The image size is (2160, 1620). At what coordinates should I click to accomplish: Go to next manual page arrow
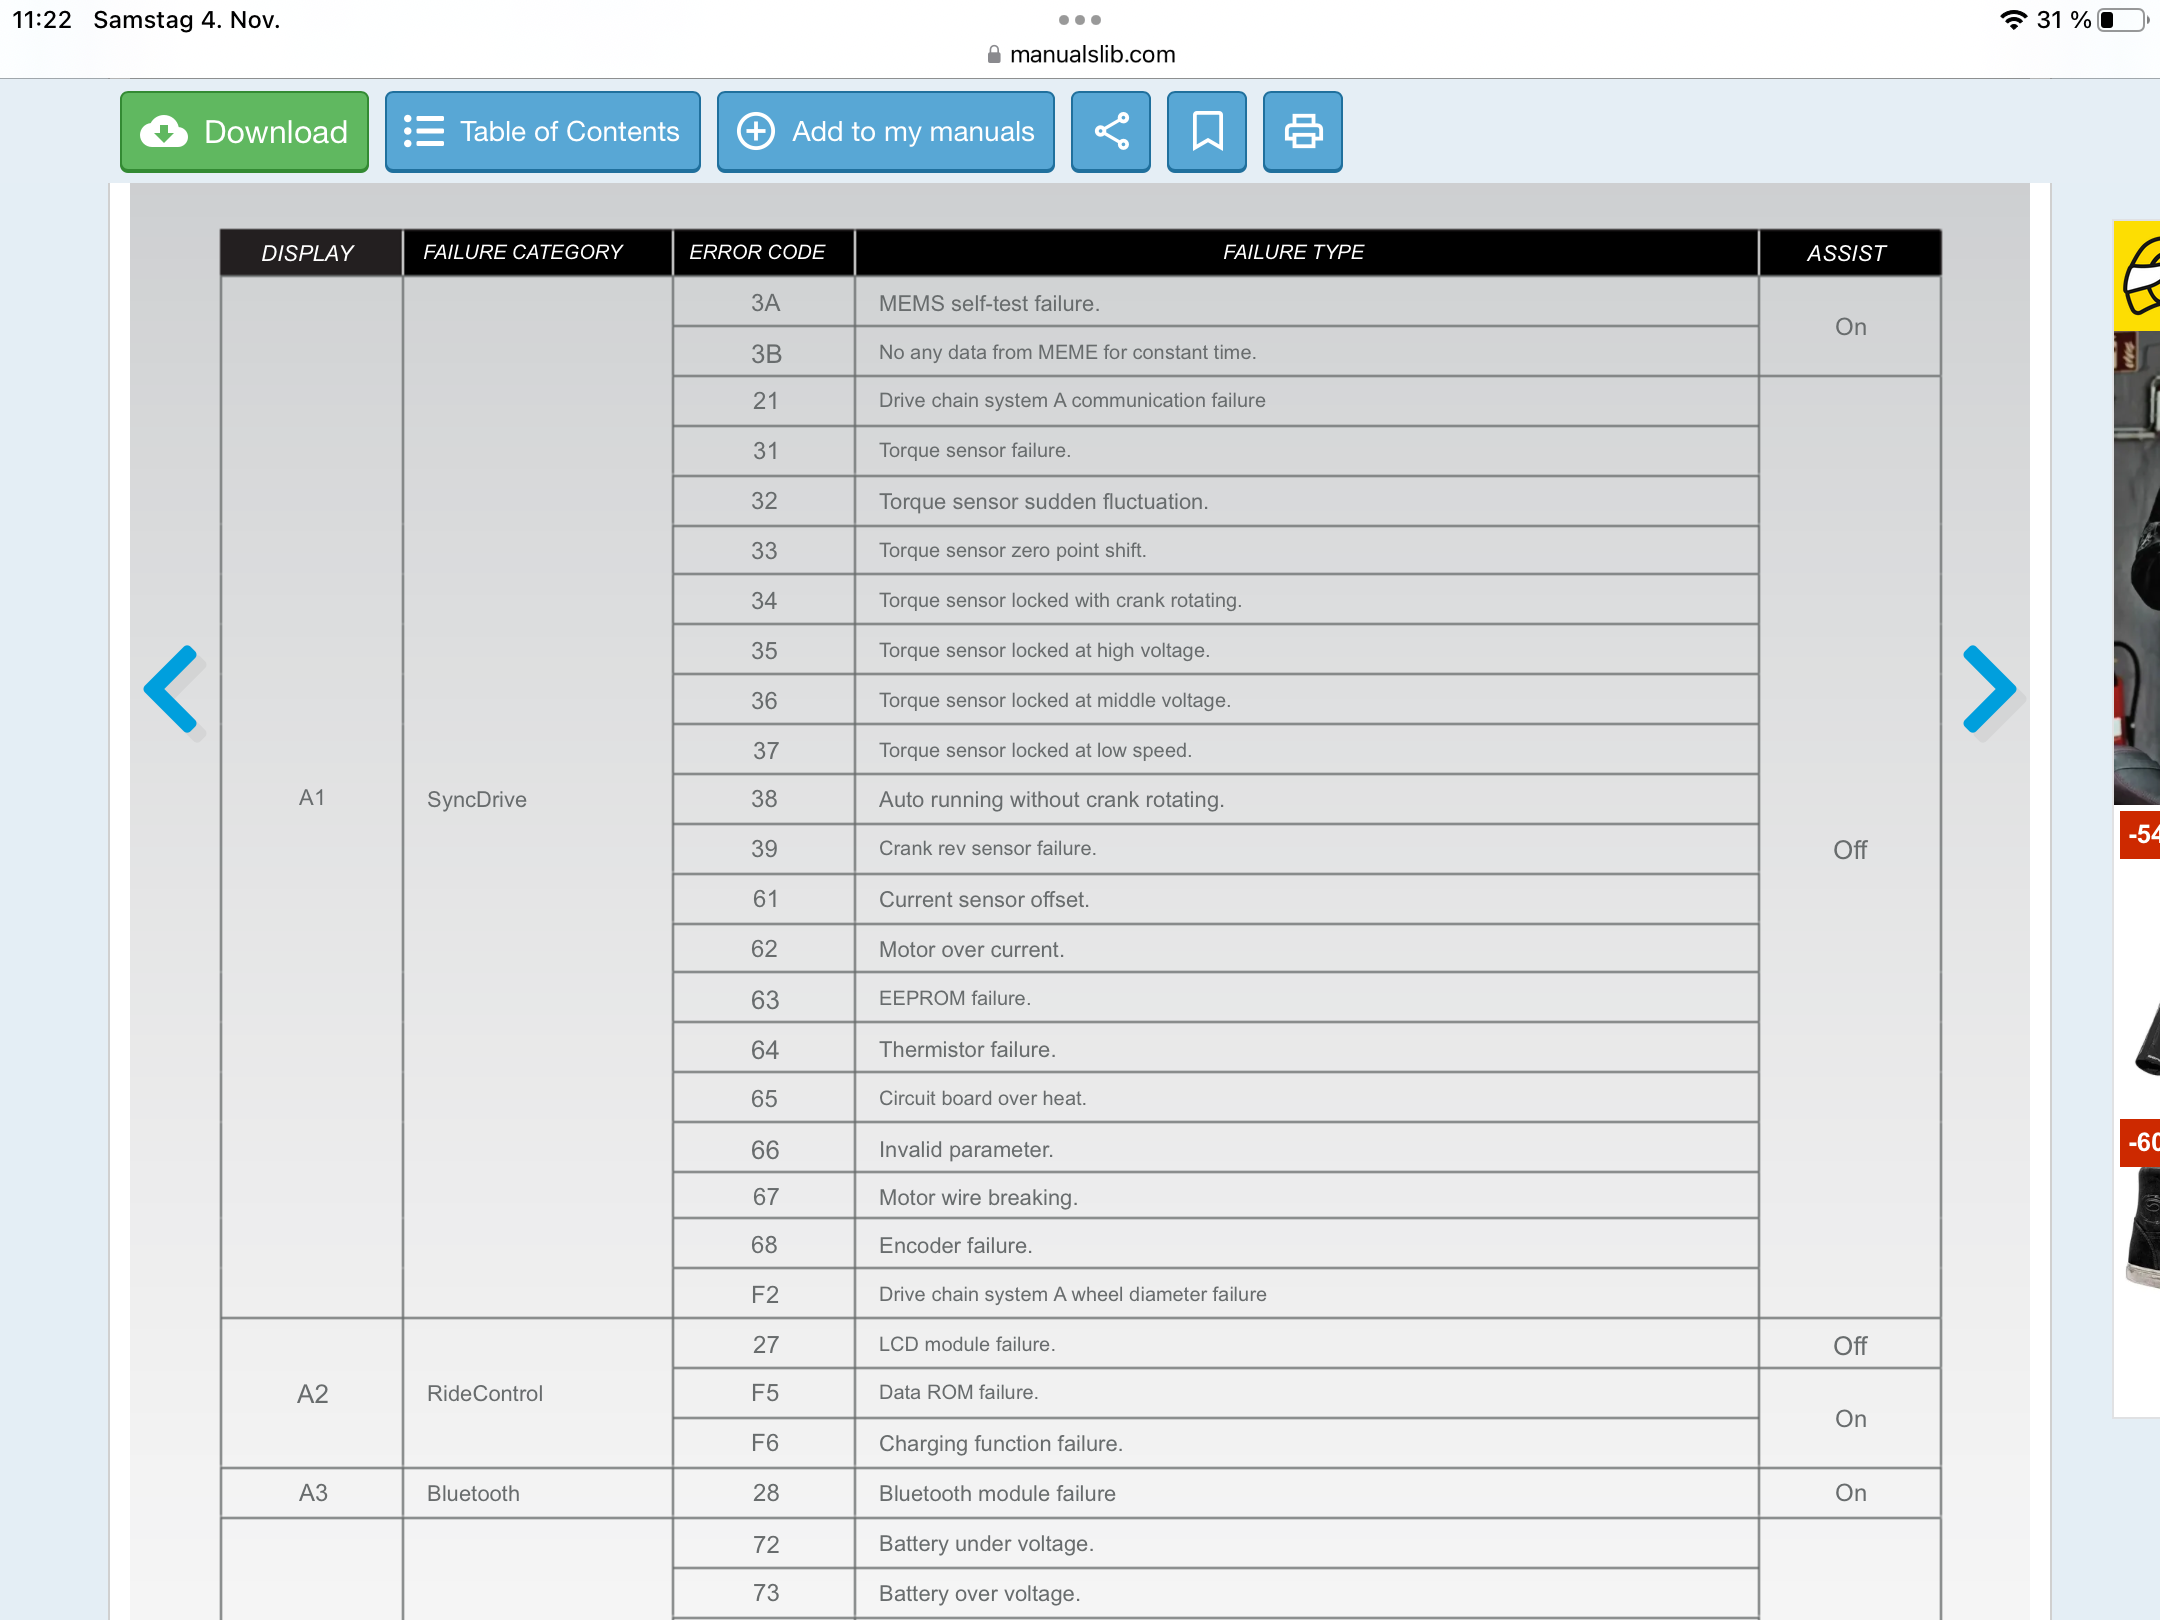tap(1989, 690)
